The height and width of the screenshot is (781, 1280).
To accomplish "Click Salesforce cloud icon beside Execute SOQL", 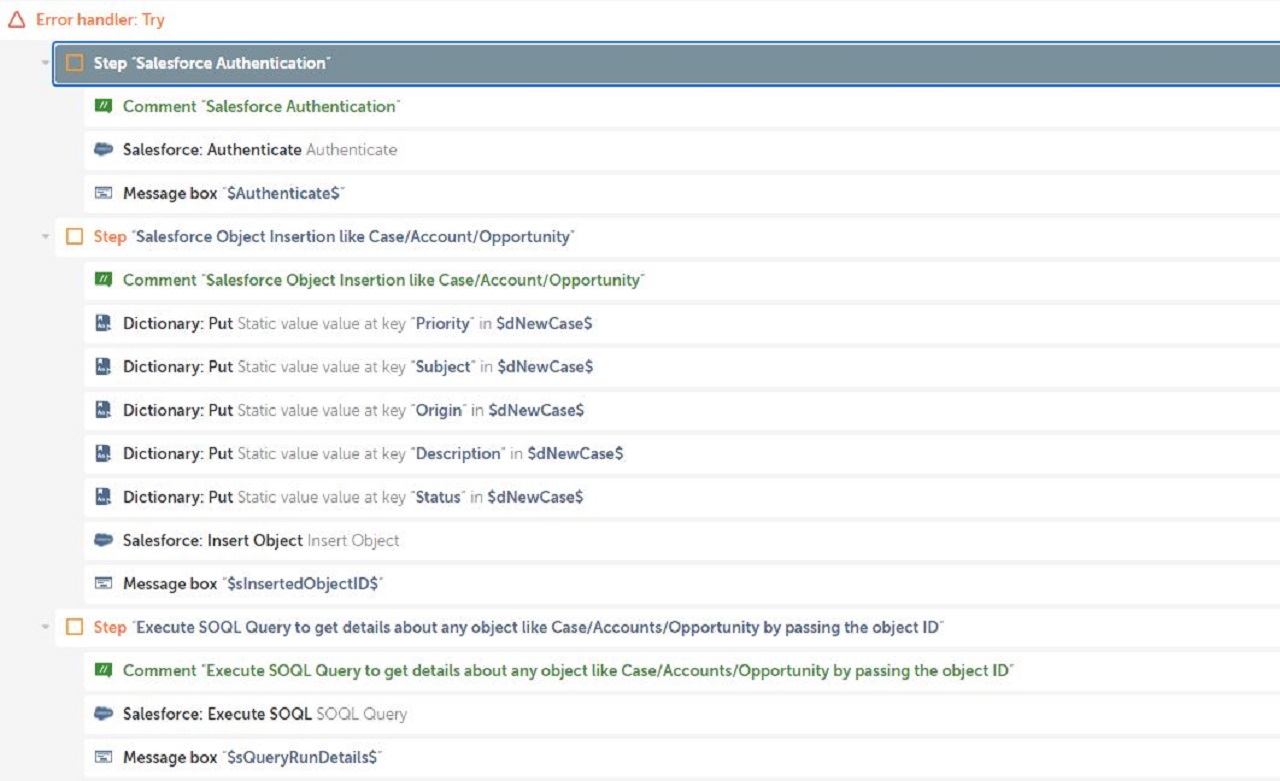I will tap(103, 714).
